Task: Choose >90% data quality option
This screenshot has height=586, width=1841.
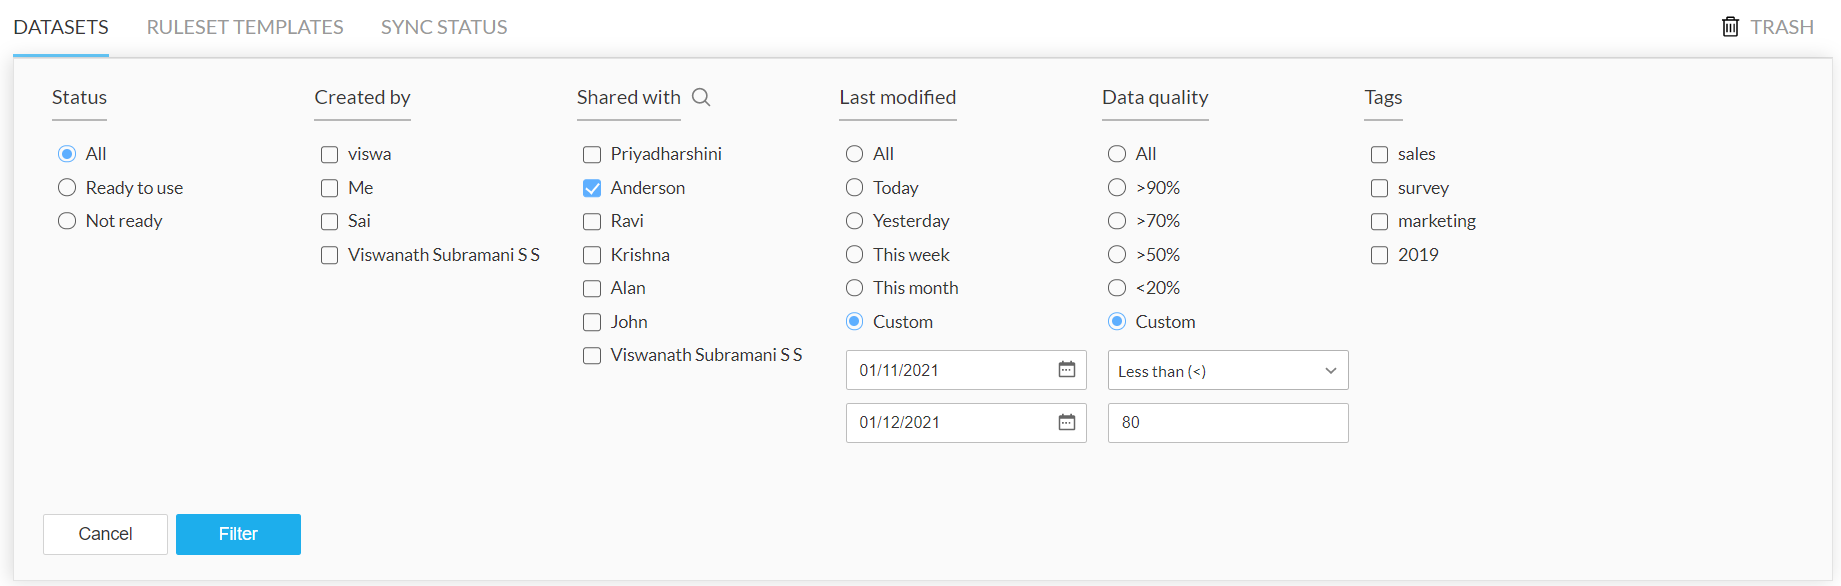Action: (x=1117, y=188)
